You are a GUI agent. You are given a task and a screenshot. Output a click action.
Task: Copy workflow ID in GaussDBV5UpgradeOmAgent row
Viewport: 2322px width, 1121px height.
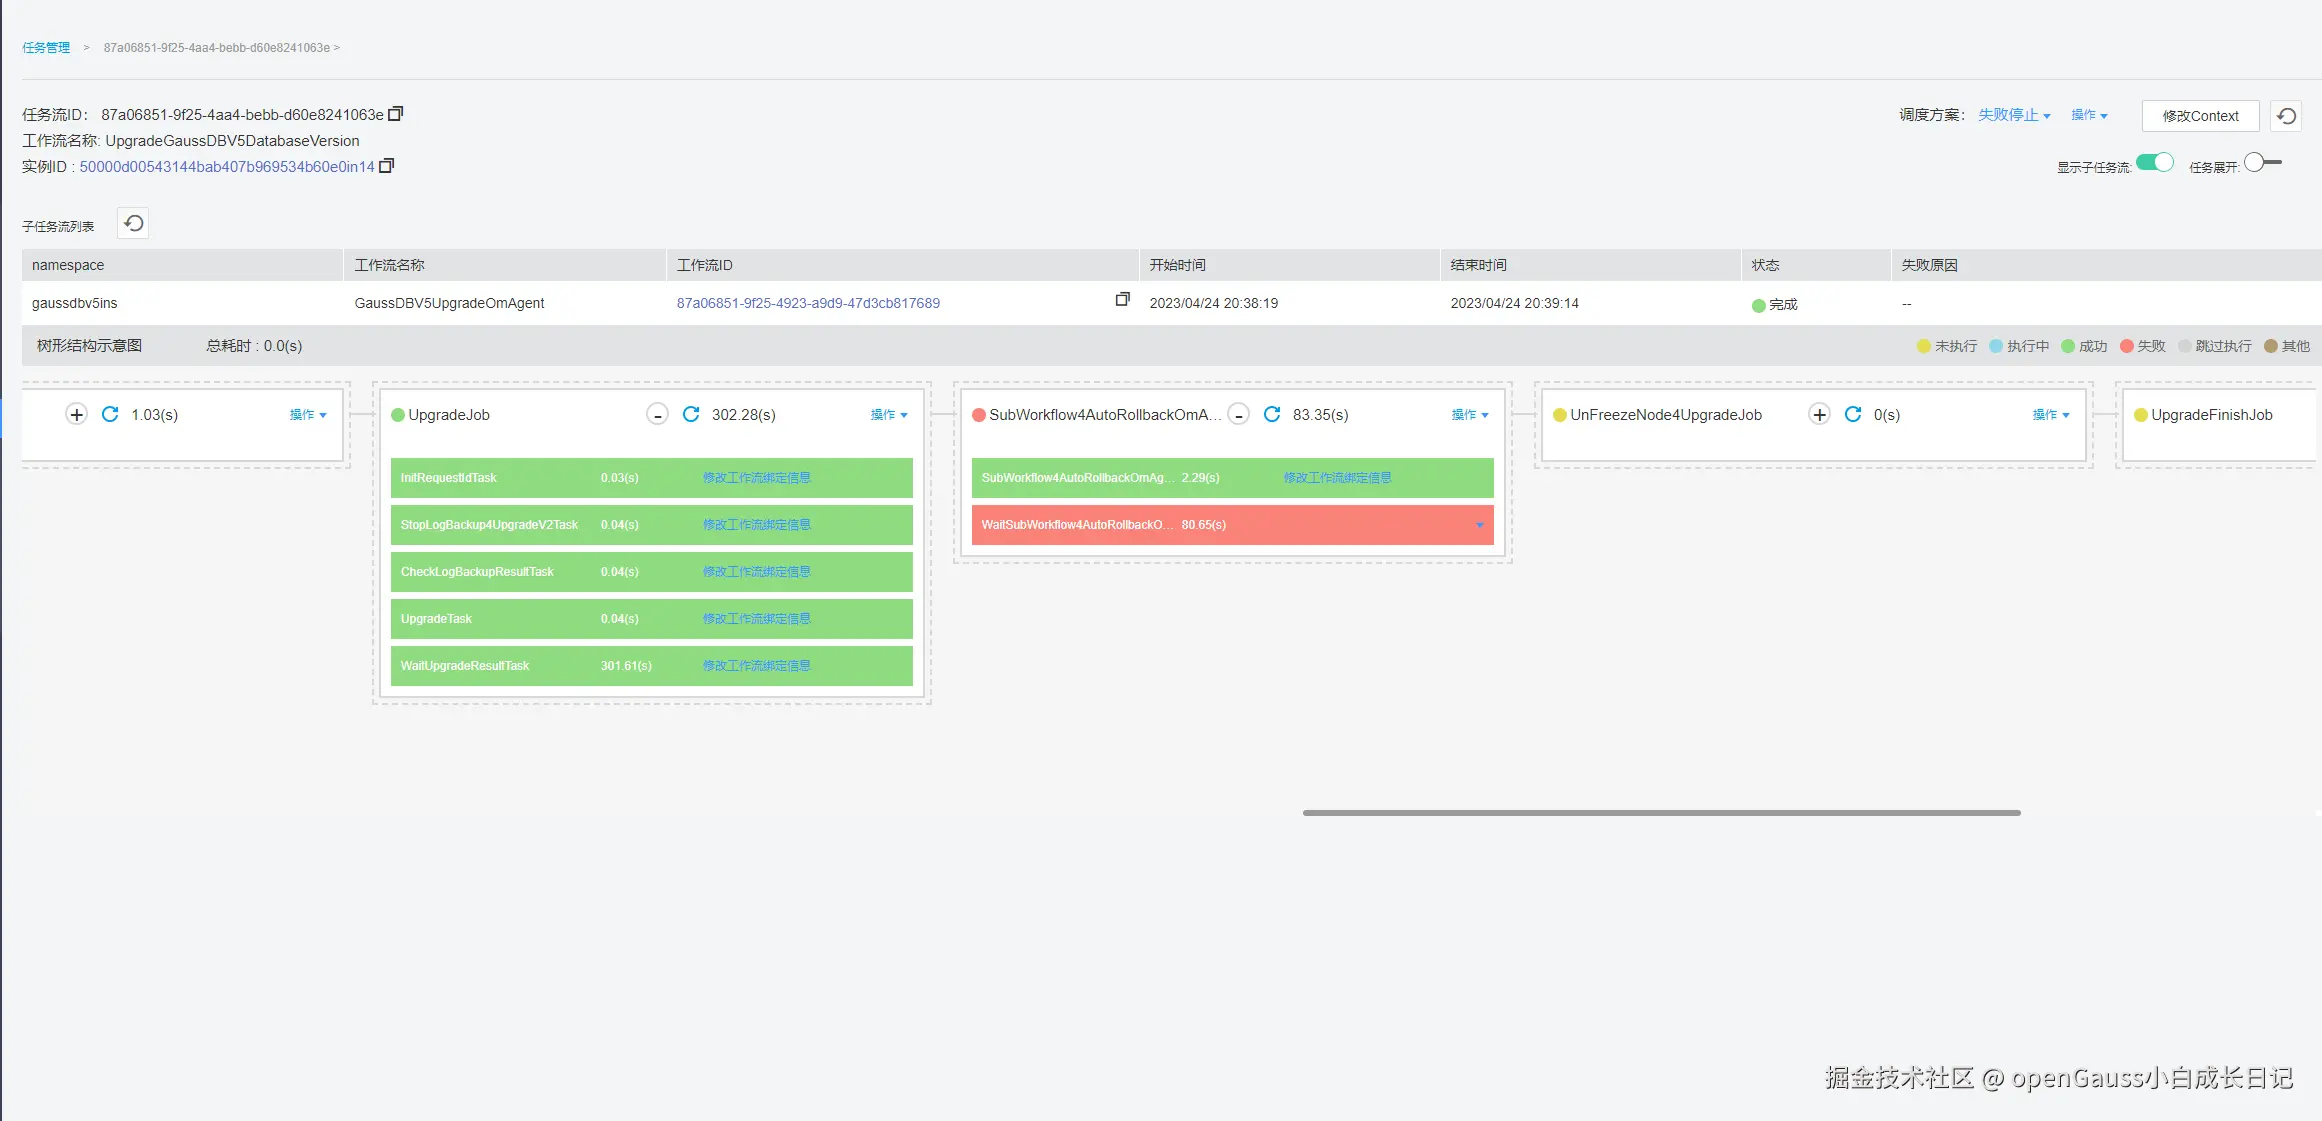(1122, 300)
